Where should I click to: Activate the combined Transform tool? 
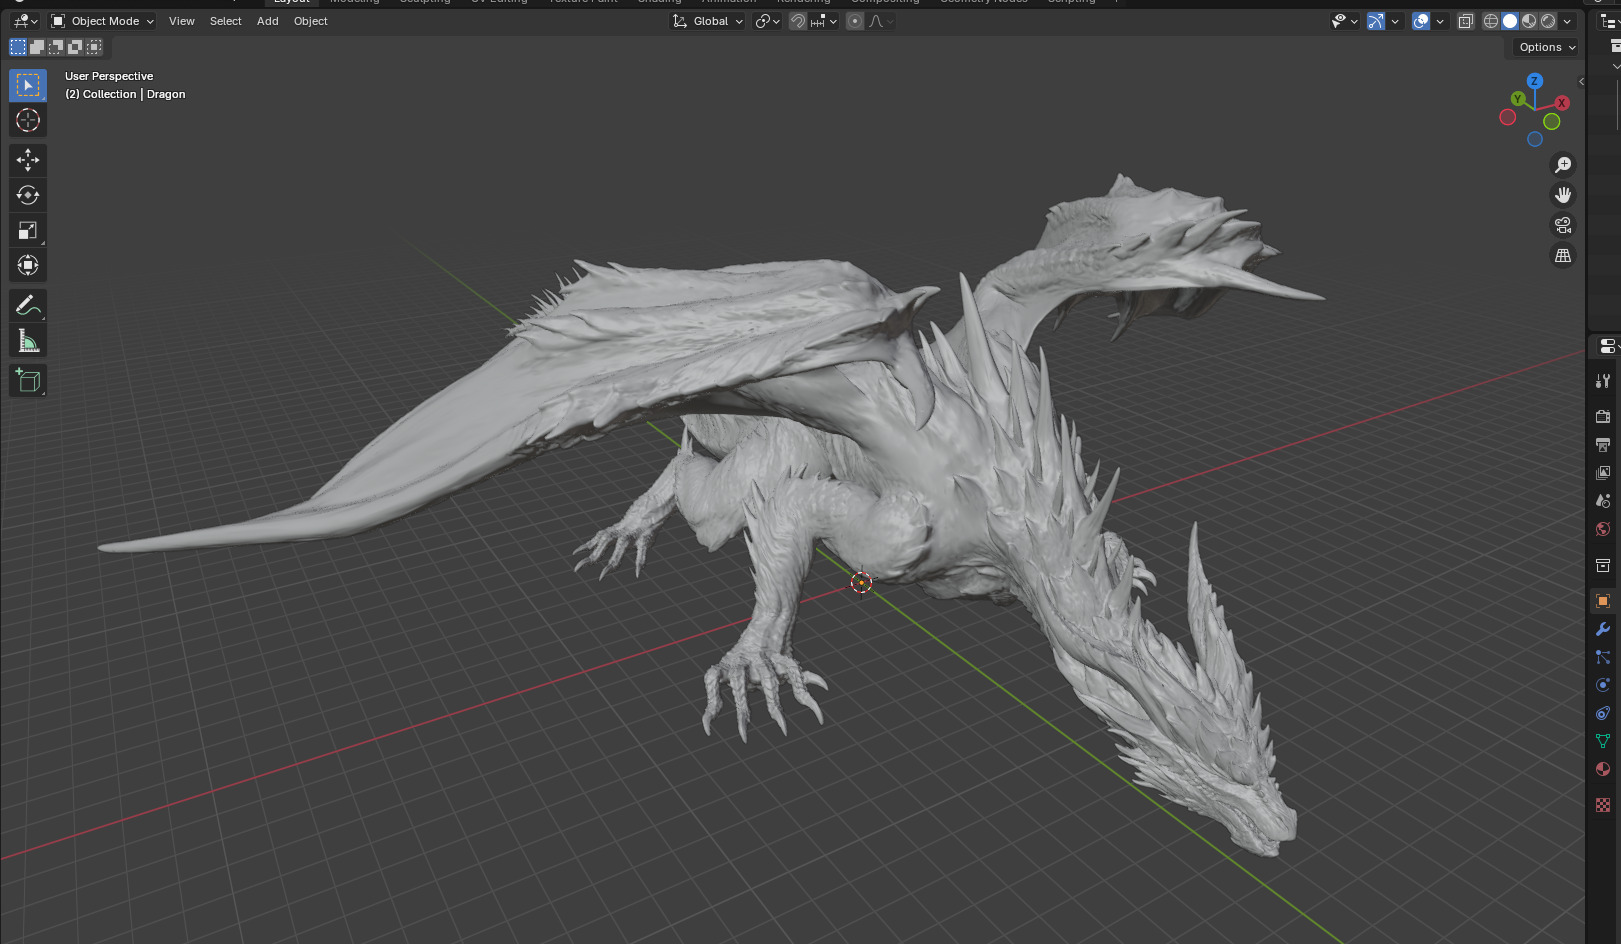28,265
